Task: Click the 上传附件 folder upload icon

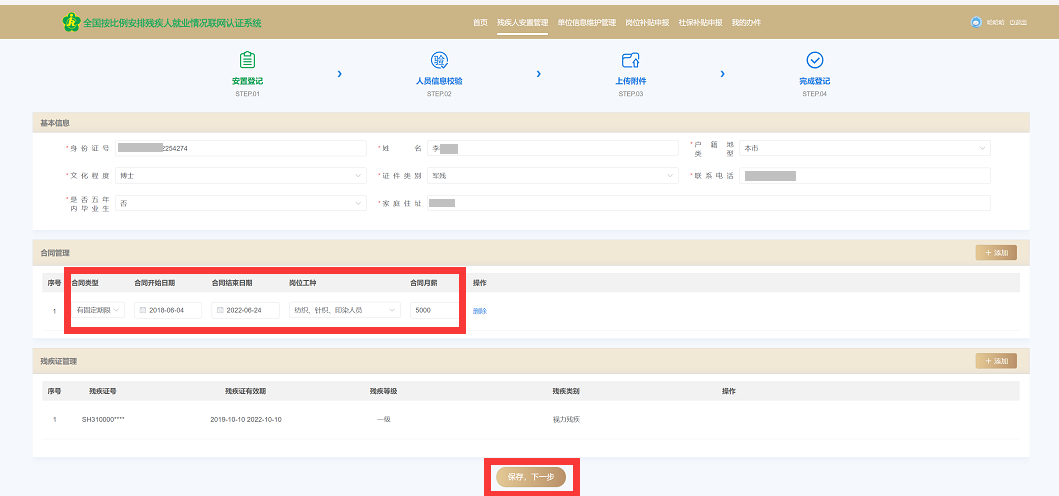Action: coord(630,60)
